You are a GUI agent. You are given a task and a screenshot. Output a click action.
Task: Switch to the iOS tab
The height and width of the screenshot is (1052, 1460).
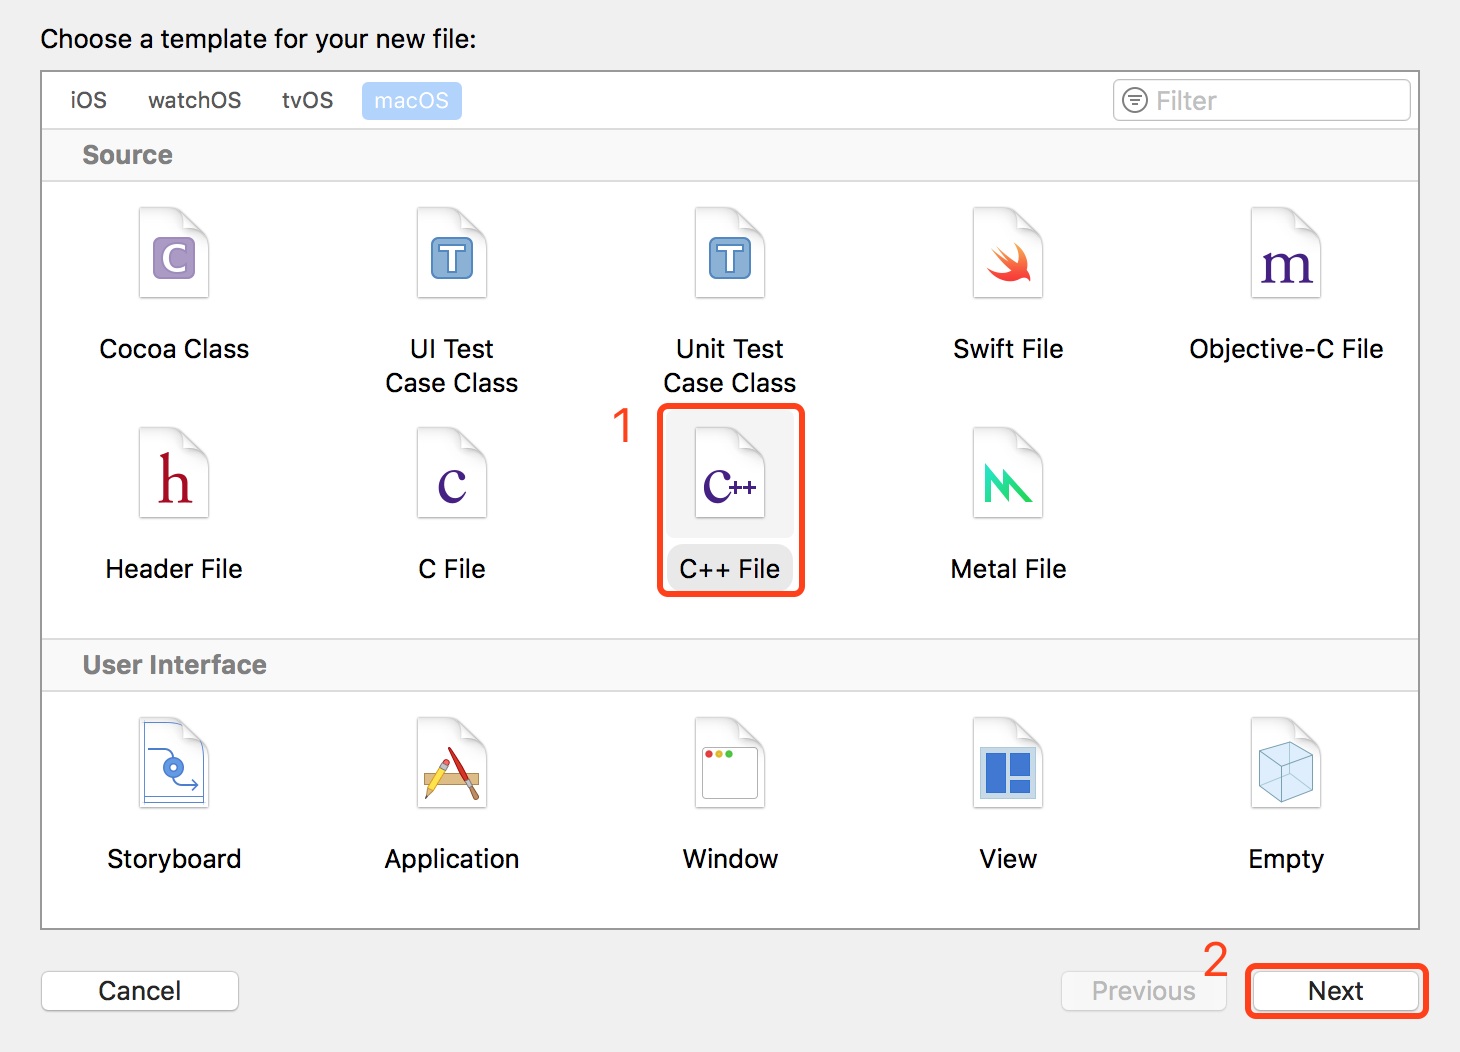click(88, 100)
